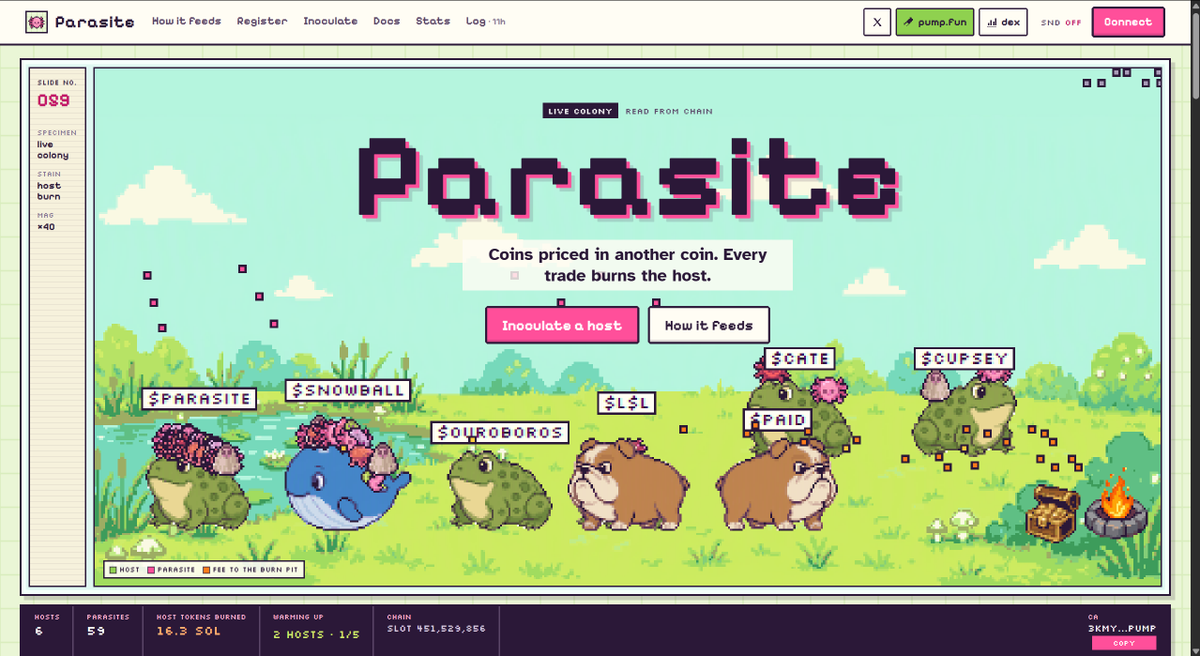1200x656 pixels.
Task: Click the PARASITES count 59 stat
Action: (x=95, y=632)
